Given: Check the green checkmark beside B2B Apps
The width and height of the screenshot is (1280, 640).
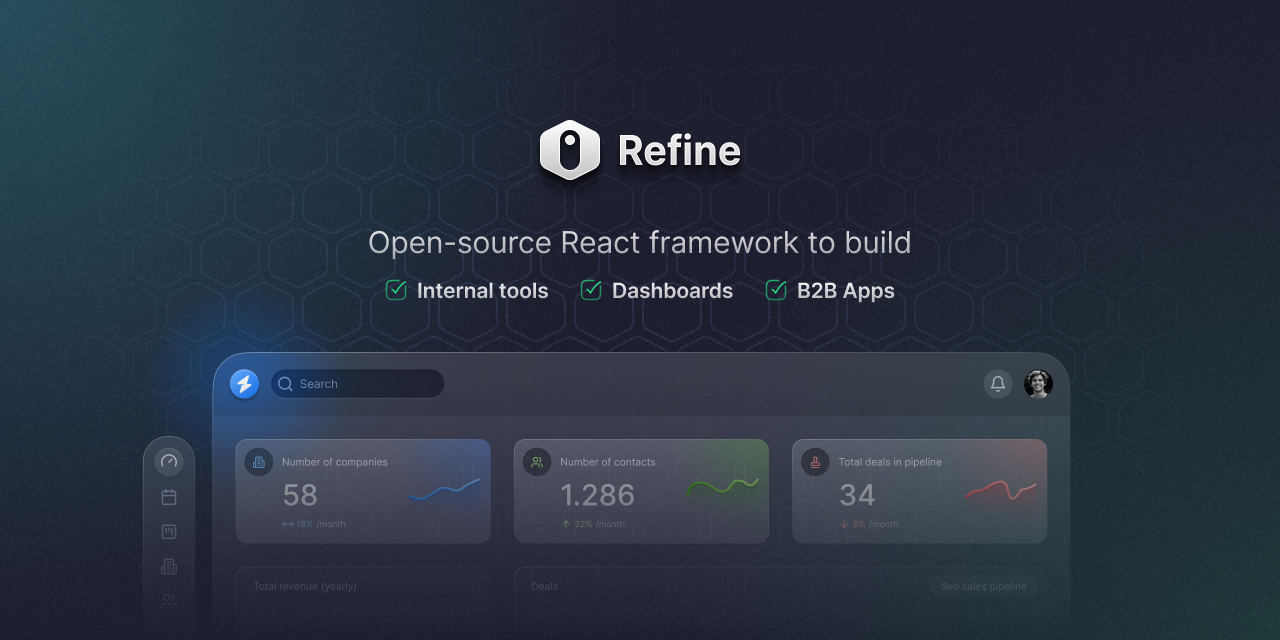Looking at the screenshot, I should pyautogui.click(x=775, y=290).
